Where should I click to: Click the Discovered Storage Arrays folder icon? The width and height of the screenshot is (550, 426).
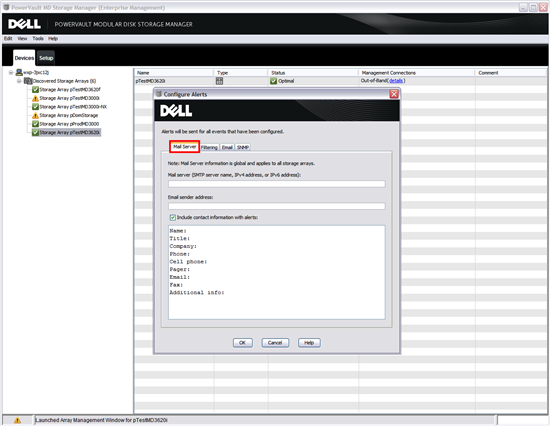[28, 81]
